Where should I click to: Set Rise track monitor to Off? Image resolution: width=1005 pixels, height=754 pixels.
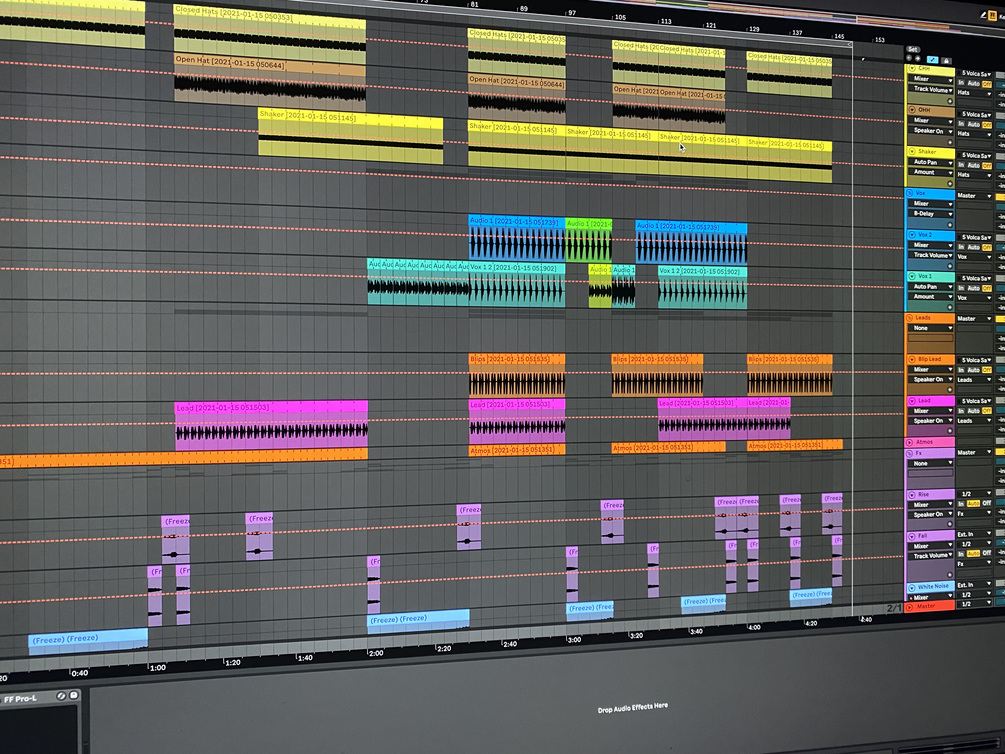987,503
